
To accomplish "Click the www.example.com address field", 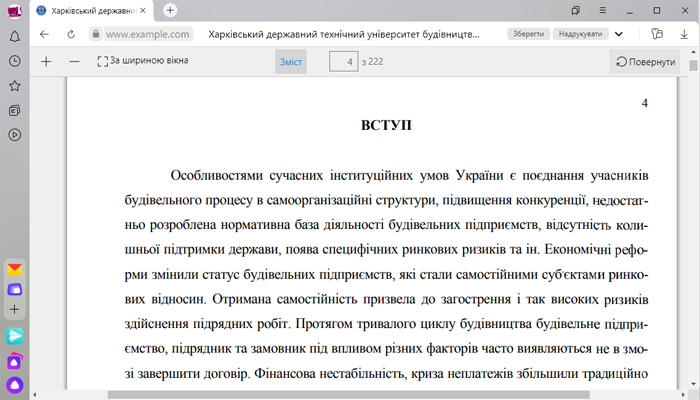I will (147, 34).
